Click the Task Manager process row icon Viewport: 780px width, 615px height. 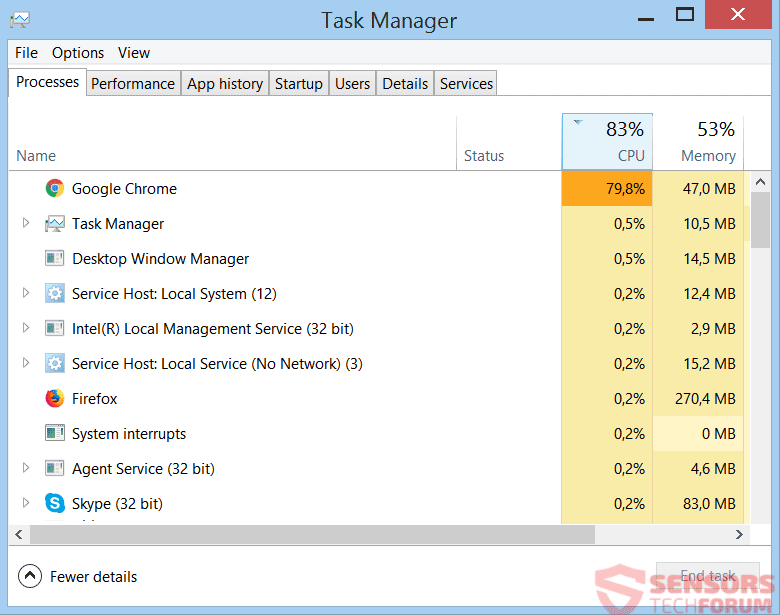(55, 224)
